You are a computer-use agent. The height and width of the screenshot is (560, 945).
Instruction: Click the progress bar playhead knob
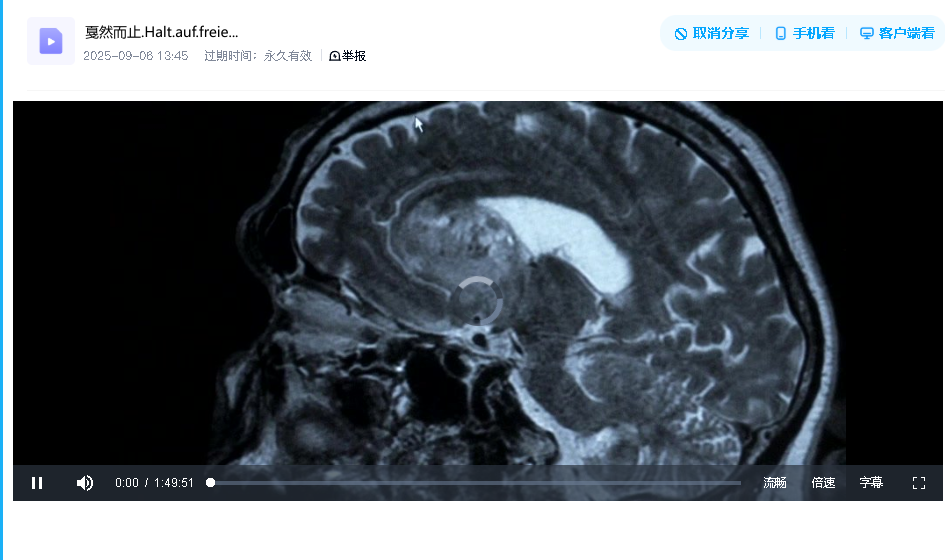coord(210,483)
